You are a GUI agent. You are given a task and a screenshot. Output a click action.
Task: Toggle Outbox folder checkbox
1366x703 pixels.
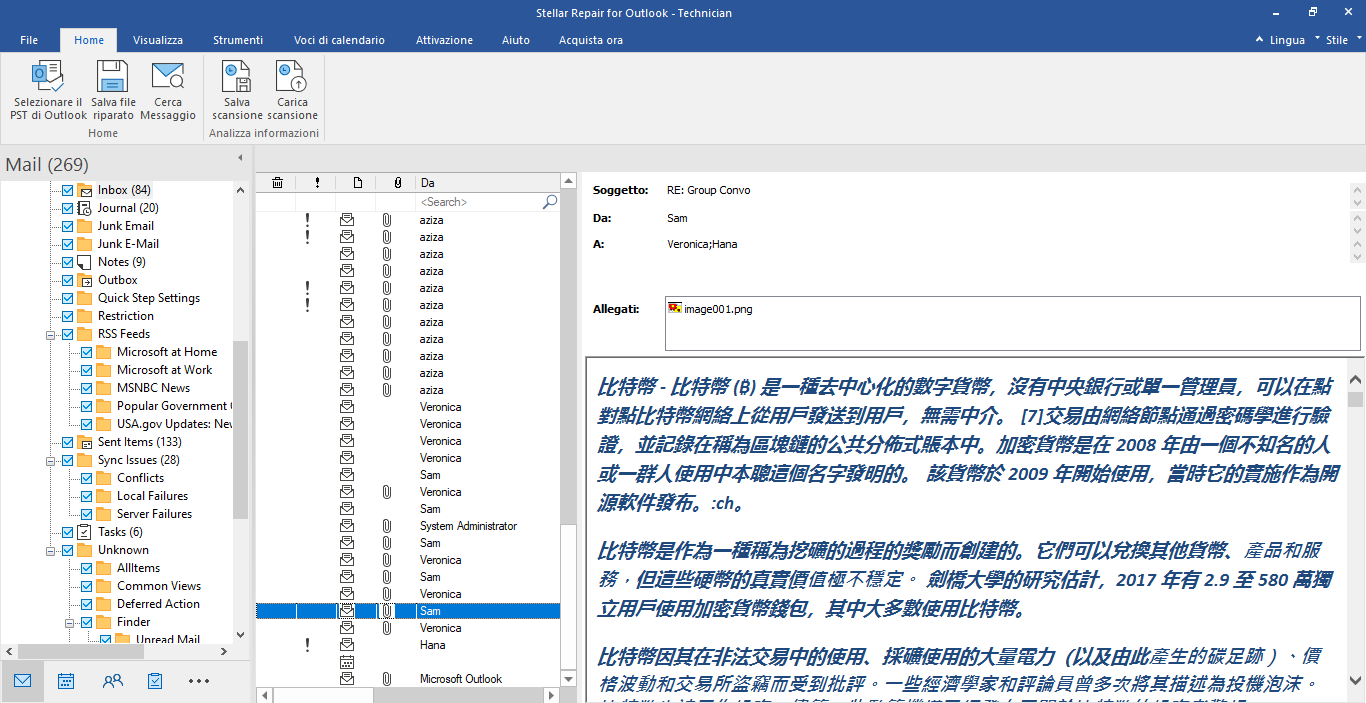click(68, 280)
